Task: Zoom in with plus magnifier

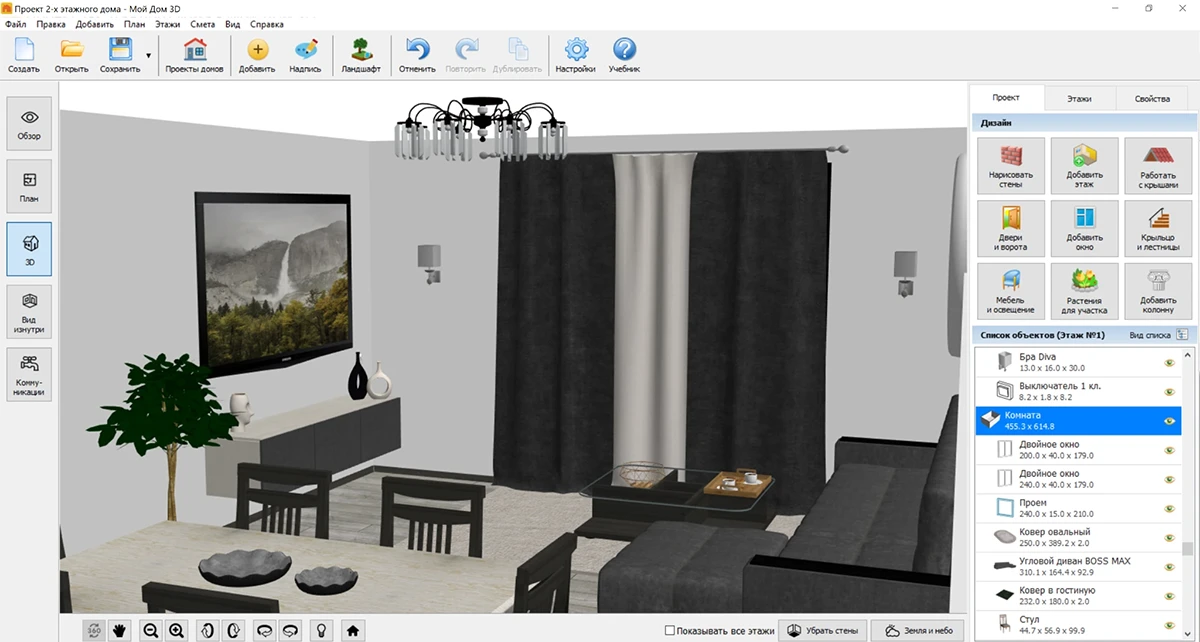Action: click(177, 630)
